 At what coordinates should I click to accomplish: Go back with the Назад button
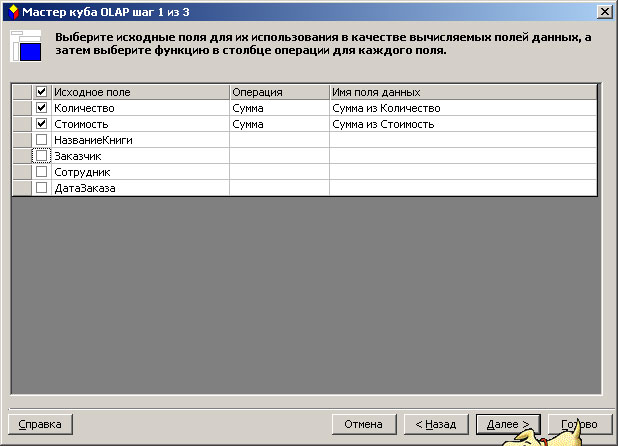pyautogui.click(x=435, y=424)
